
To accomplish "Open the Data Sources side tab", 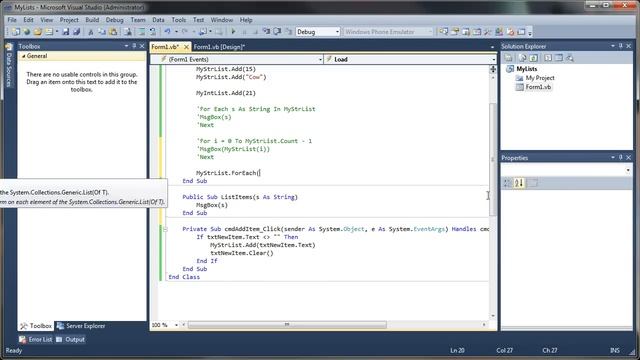I will click(9, 65).
